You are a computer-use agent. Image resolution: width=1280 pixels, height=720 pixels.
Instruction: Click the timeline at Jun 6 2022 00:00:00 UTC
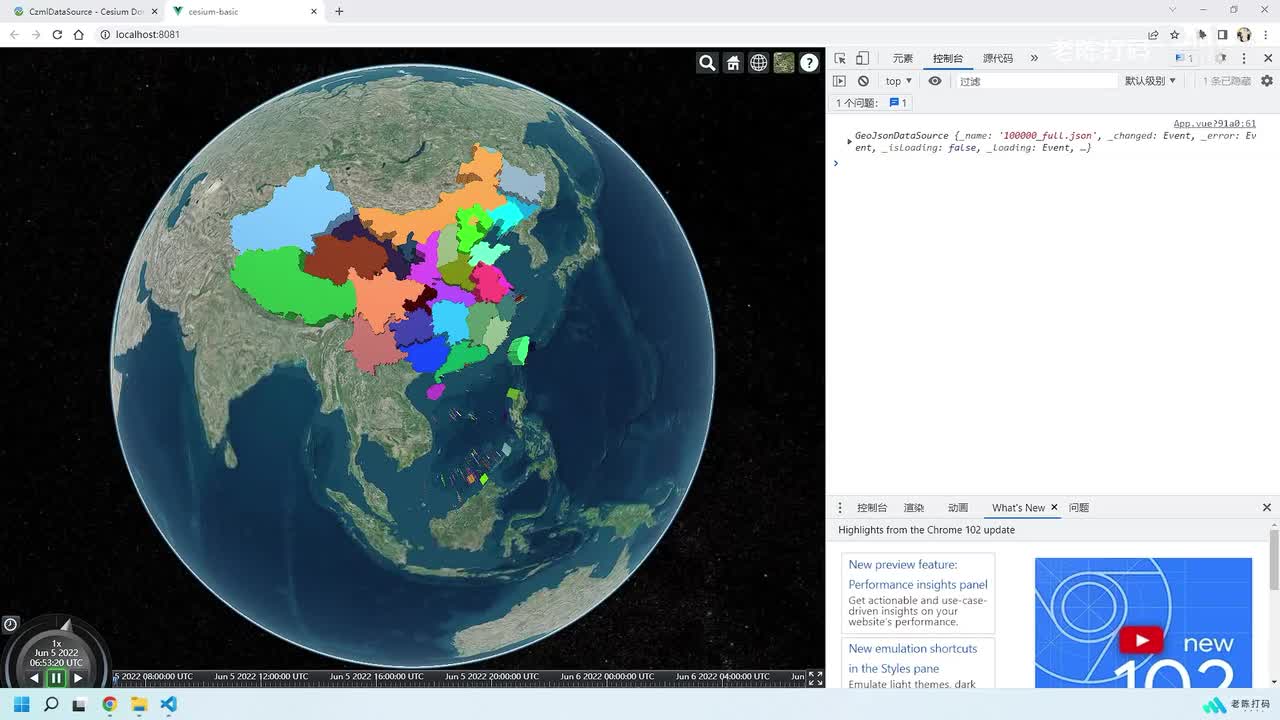(607, 677)
